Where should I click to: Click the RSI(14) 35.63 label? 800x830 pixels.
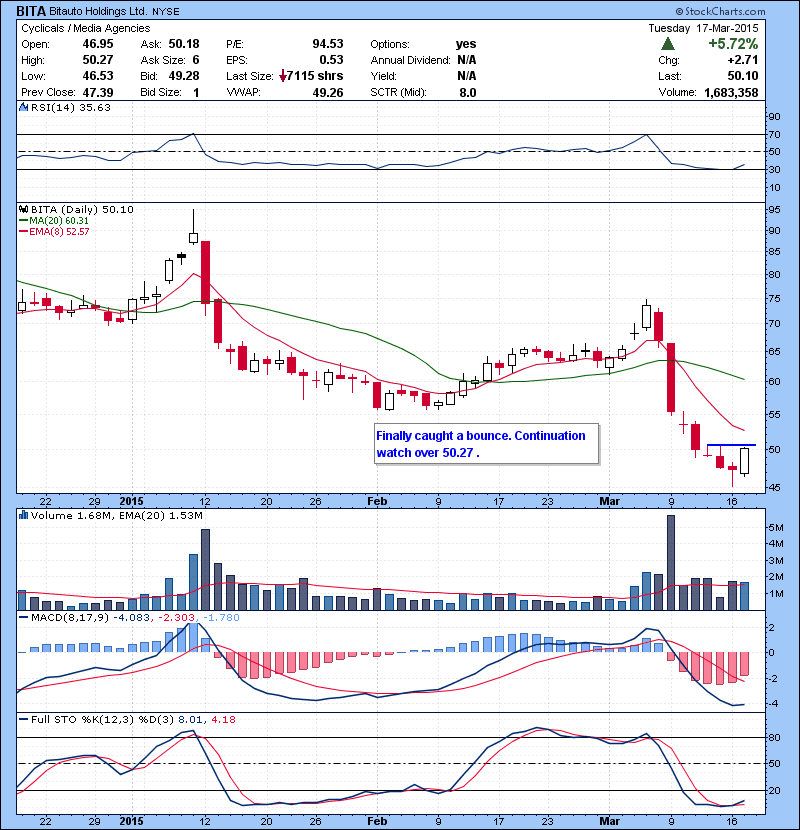pos(71,107)
